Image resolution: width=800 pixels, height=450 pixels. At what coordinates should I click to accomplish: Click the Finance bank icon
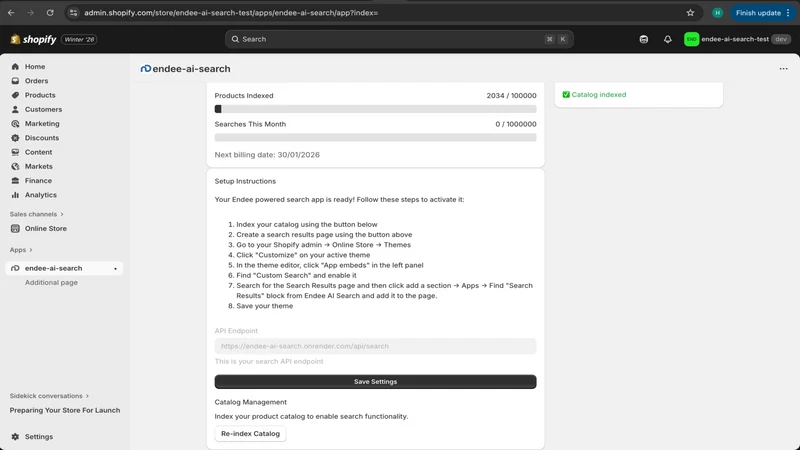pyautogui.click(x=15, y=181)
